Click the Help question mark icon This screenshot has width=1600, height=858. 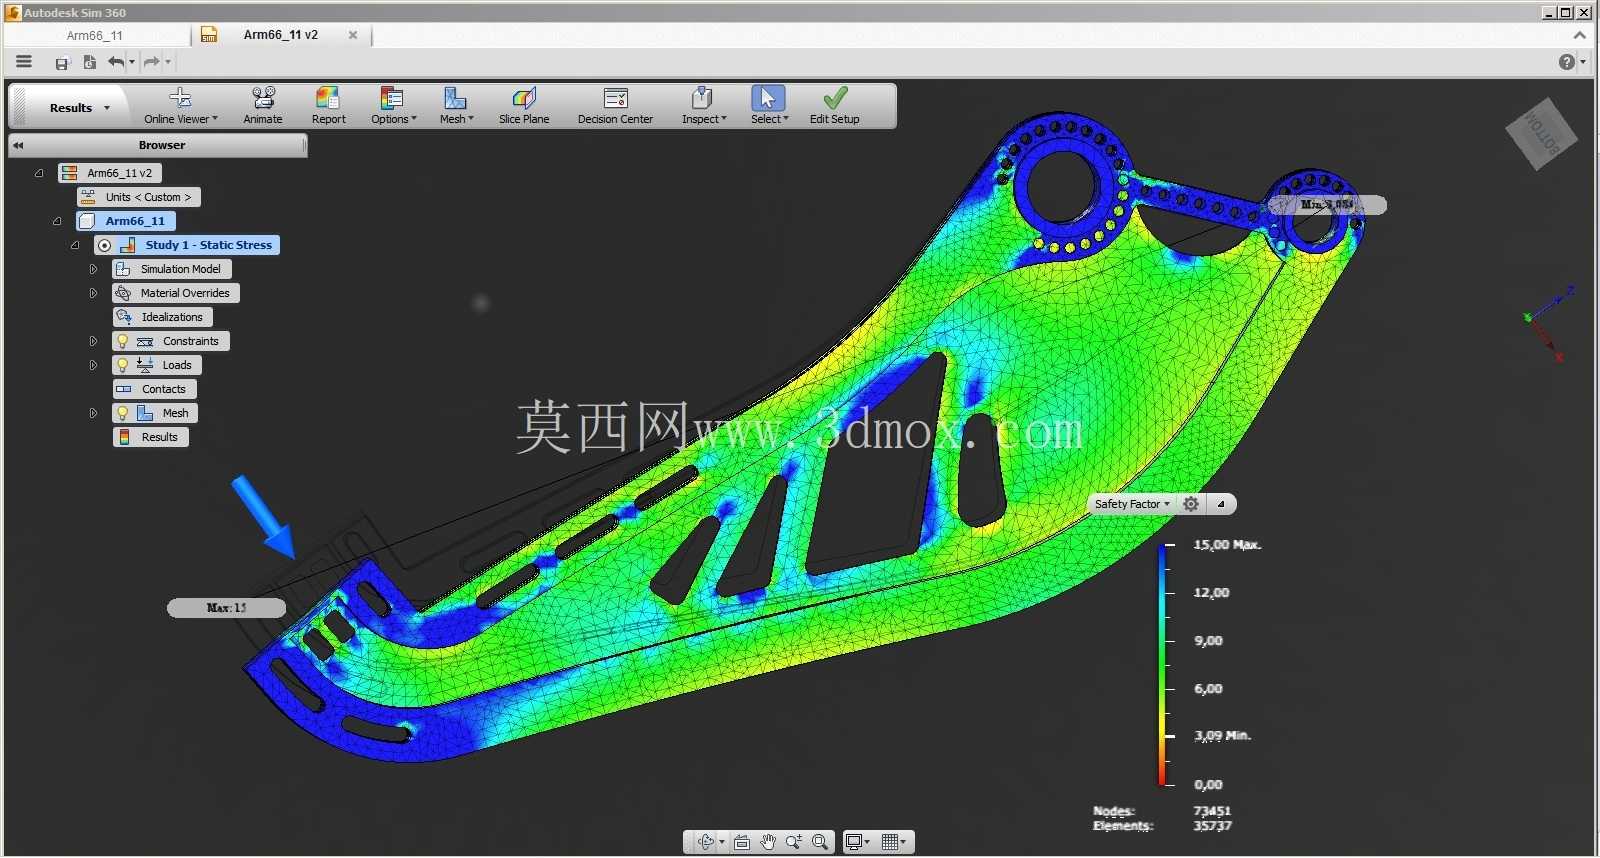[x=1567, y=62]
